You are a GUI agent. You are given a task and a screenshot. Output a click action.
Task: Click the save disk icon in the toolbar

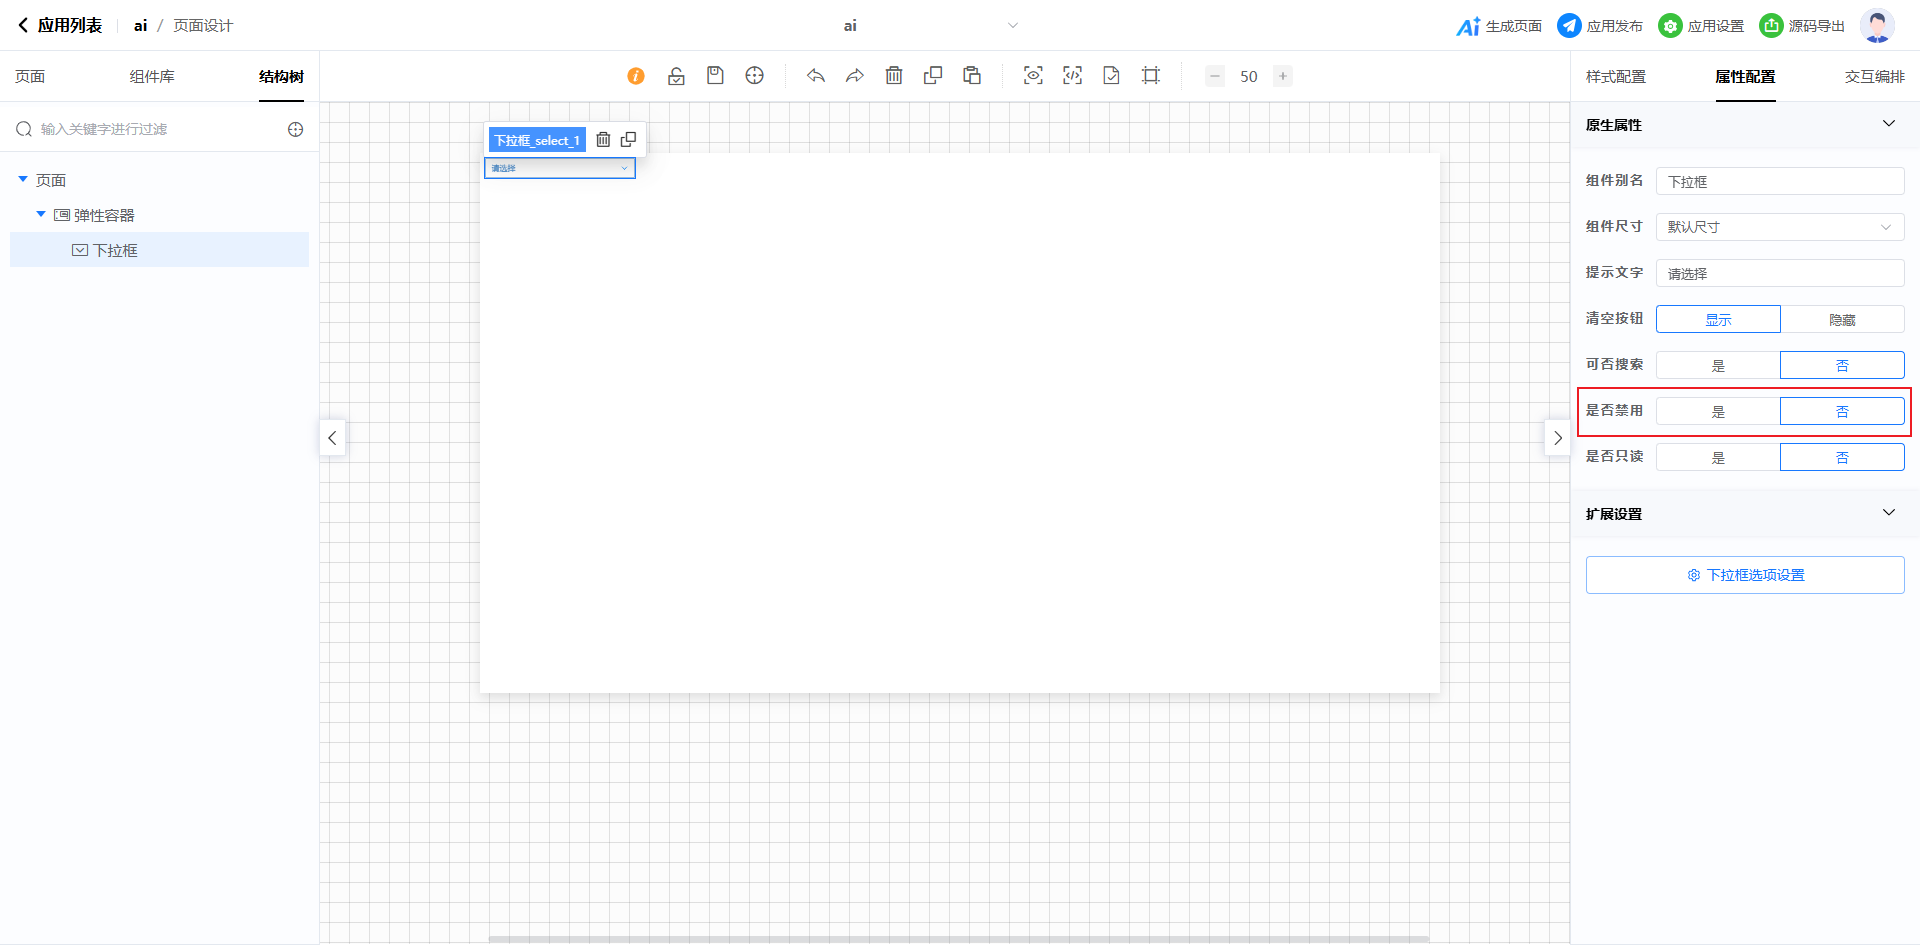pyautogui.click(x=715, y=76)
